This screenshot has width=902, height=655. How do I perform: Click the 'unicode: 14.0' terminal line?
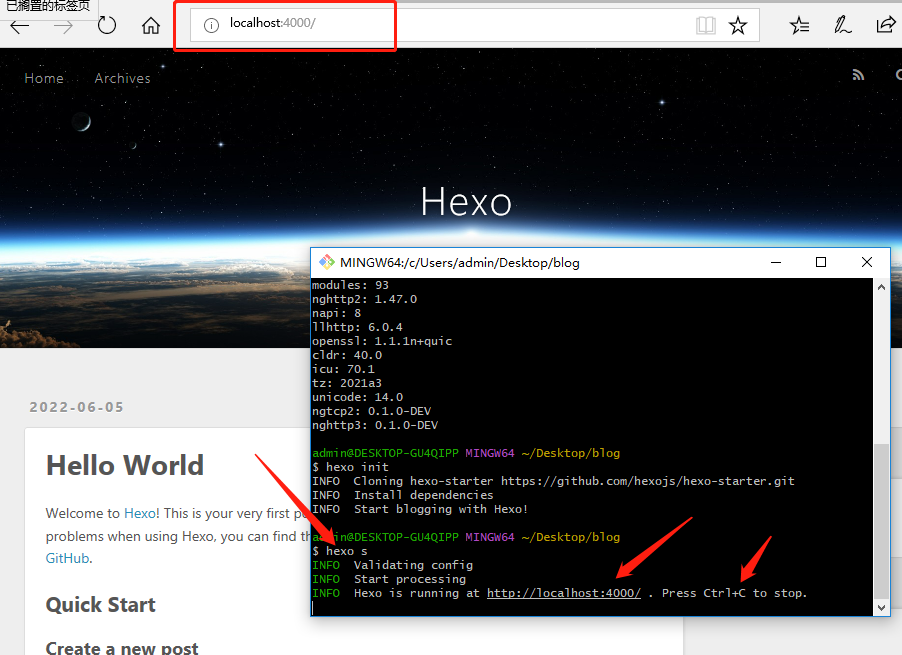(x=357, y=397)
